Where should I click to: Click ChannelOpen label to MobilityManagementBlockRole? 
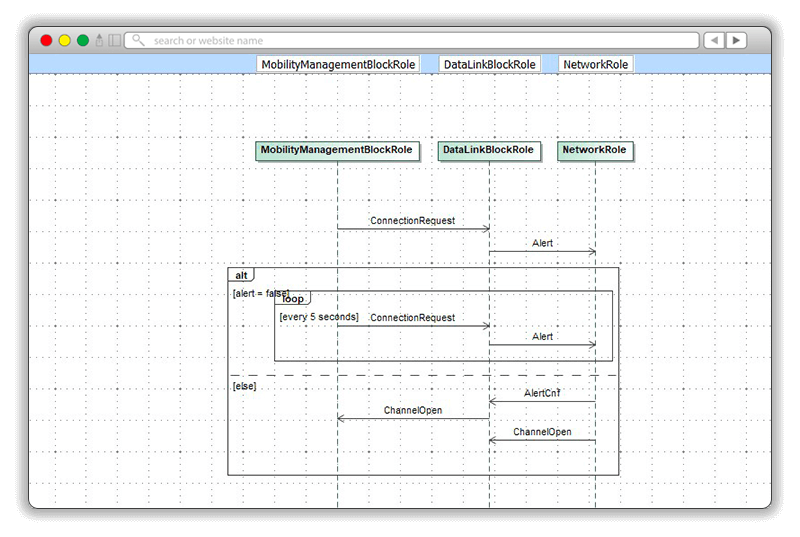pyautogui.click(x=413, y=410)
